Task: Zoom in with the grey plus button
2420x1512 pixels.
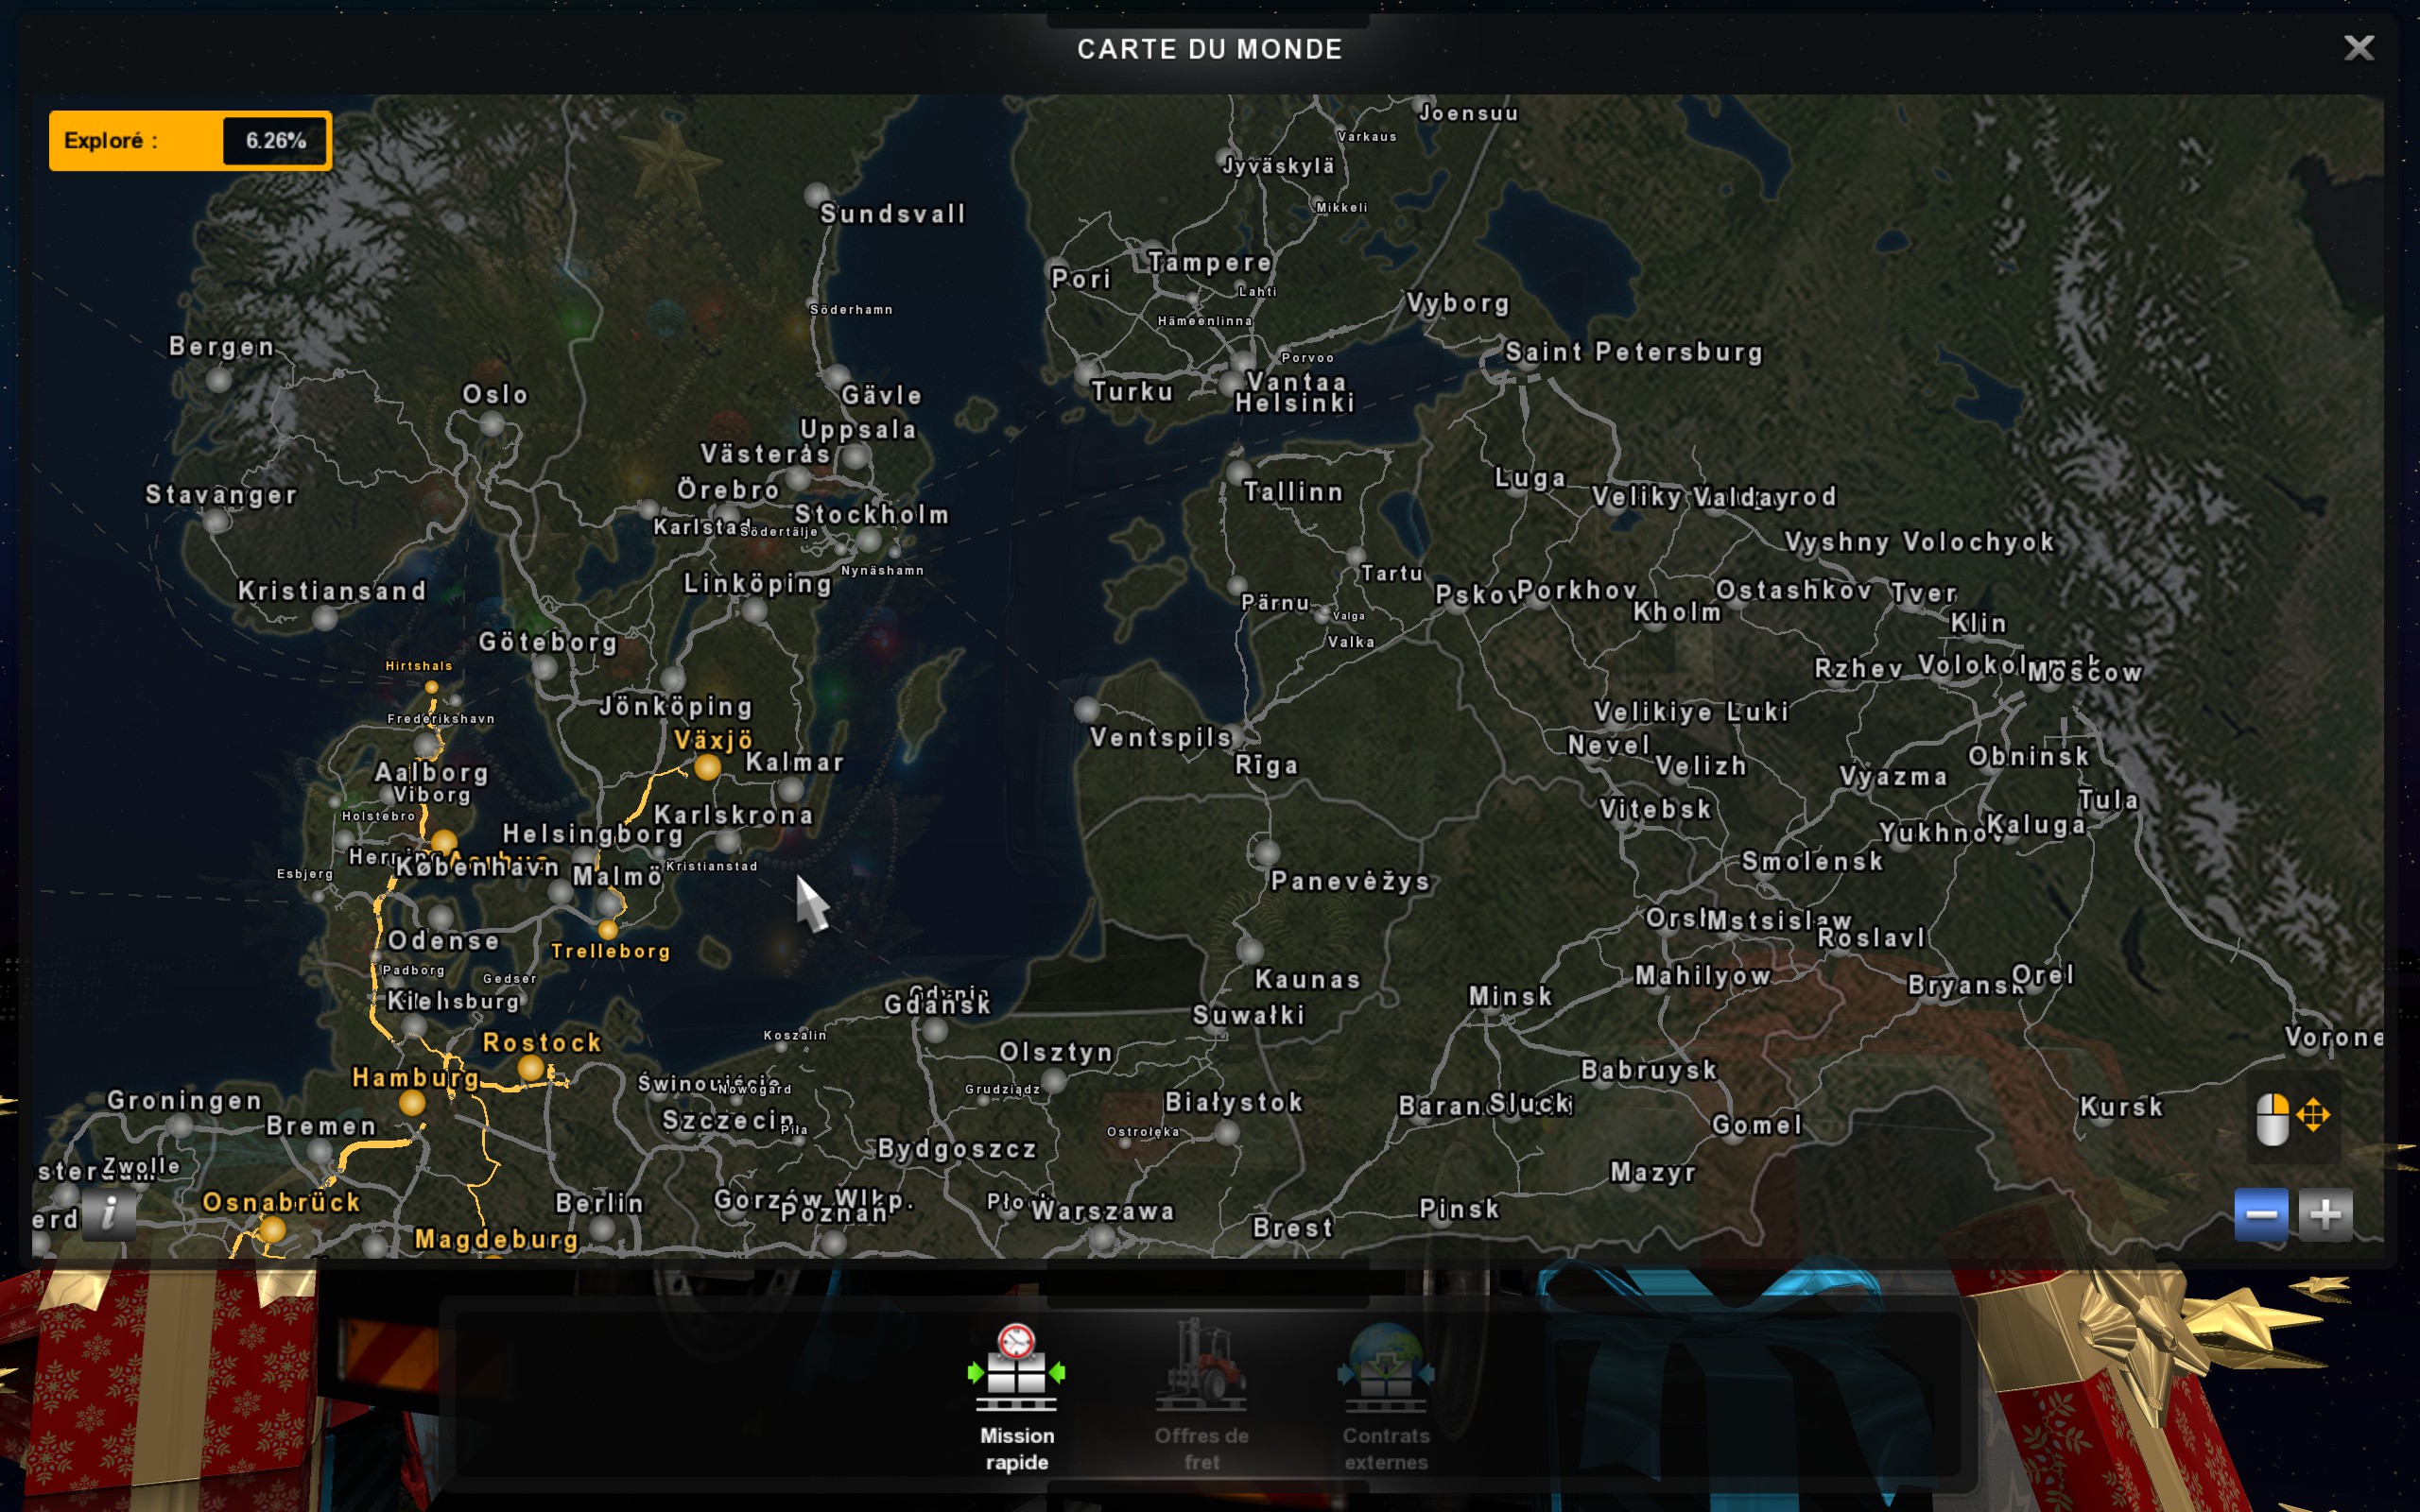Action: pos(2325,1214)
